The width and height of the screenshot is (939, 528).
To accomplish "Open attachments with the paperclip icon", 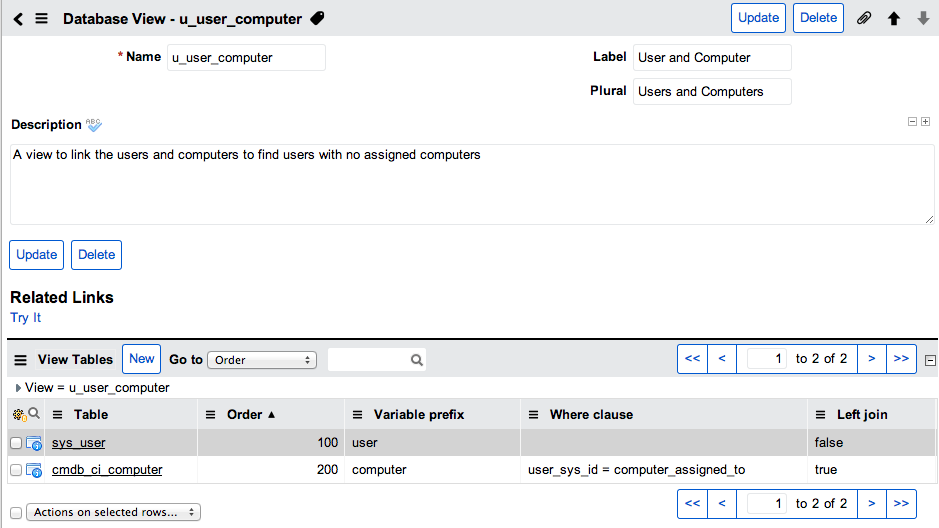I will tap(864, 19).
